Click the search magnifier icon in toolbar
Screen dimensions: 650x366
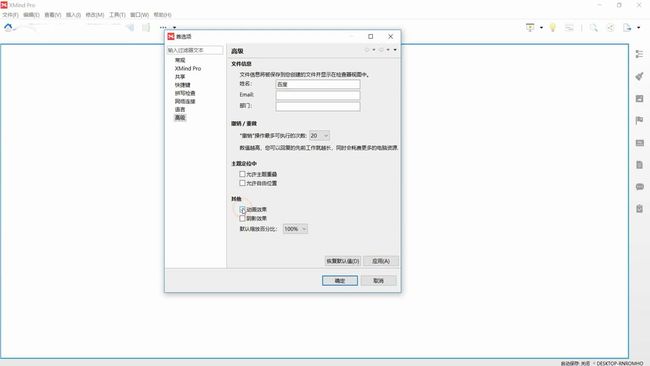pyautogui.click(x=594, y=28)
